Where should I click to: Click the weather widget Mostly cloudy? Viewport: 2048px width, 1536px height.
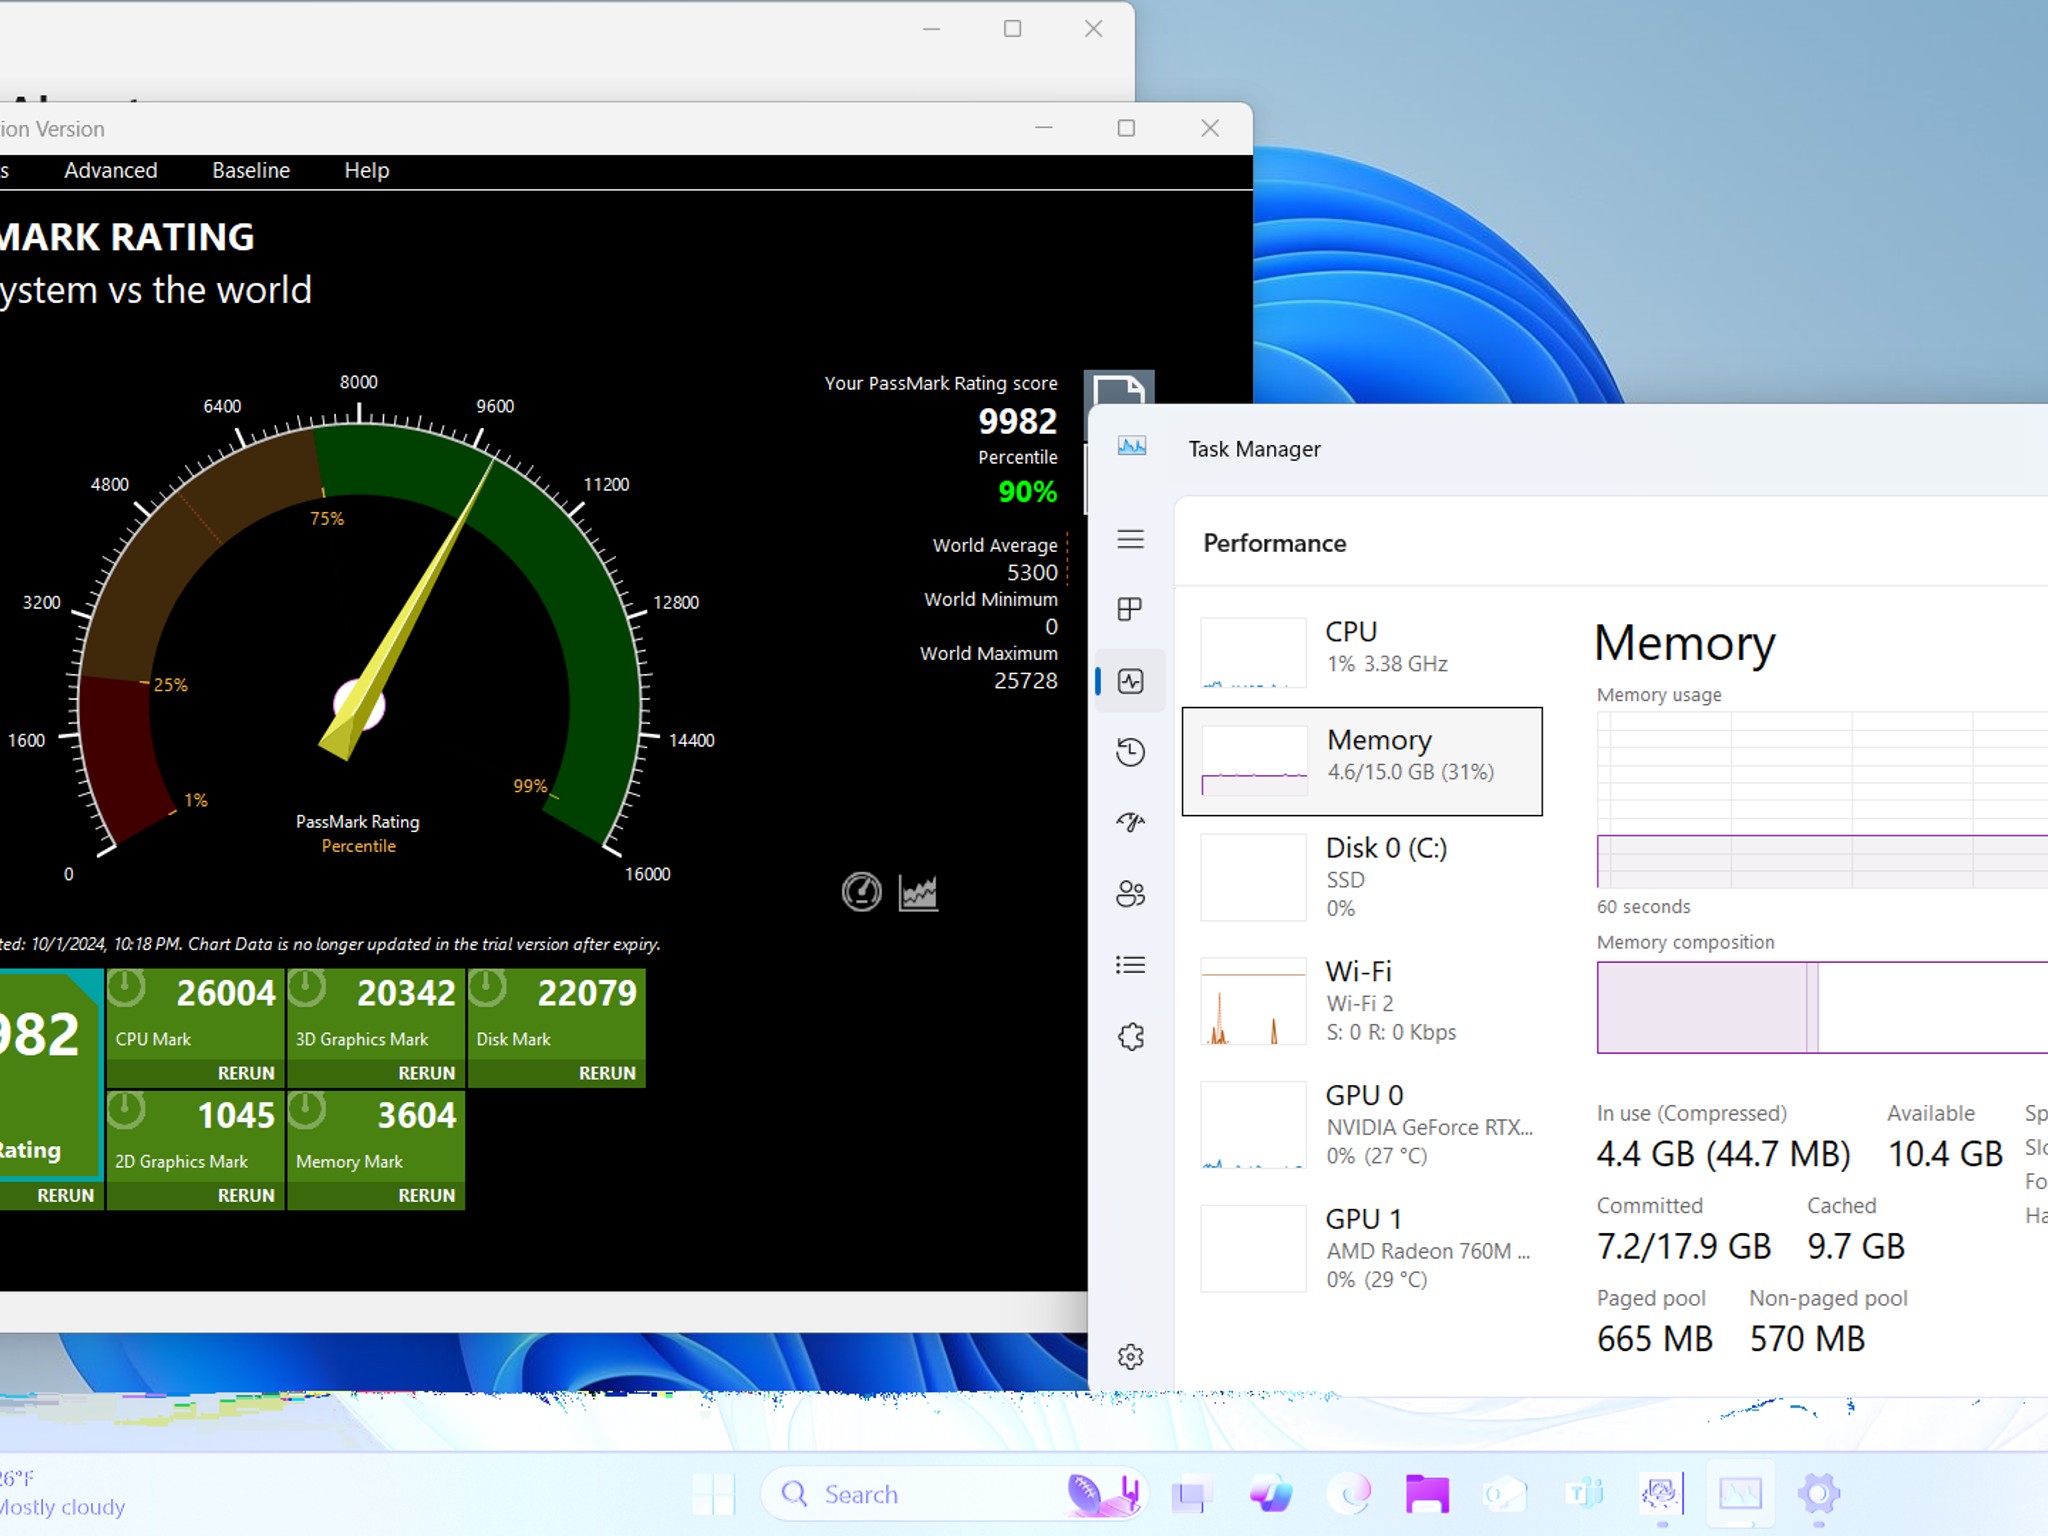[61, 1493]
